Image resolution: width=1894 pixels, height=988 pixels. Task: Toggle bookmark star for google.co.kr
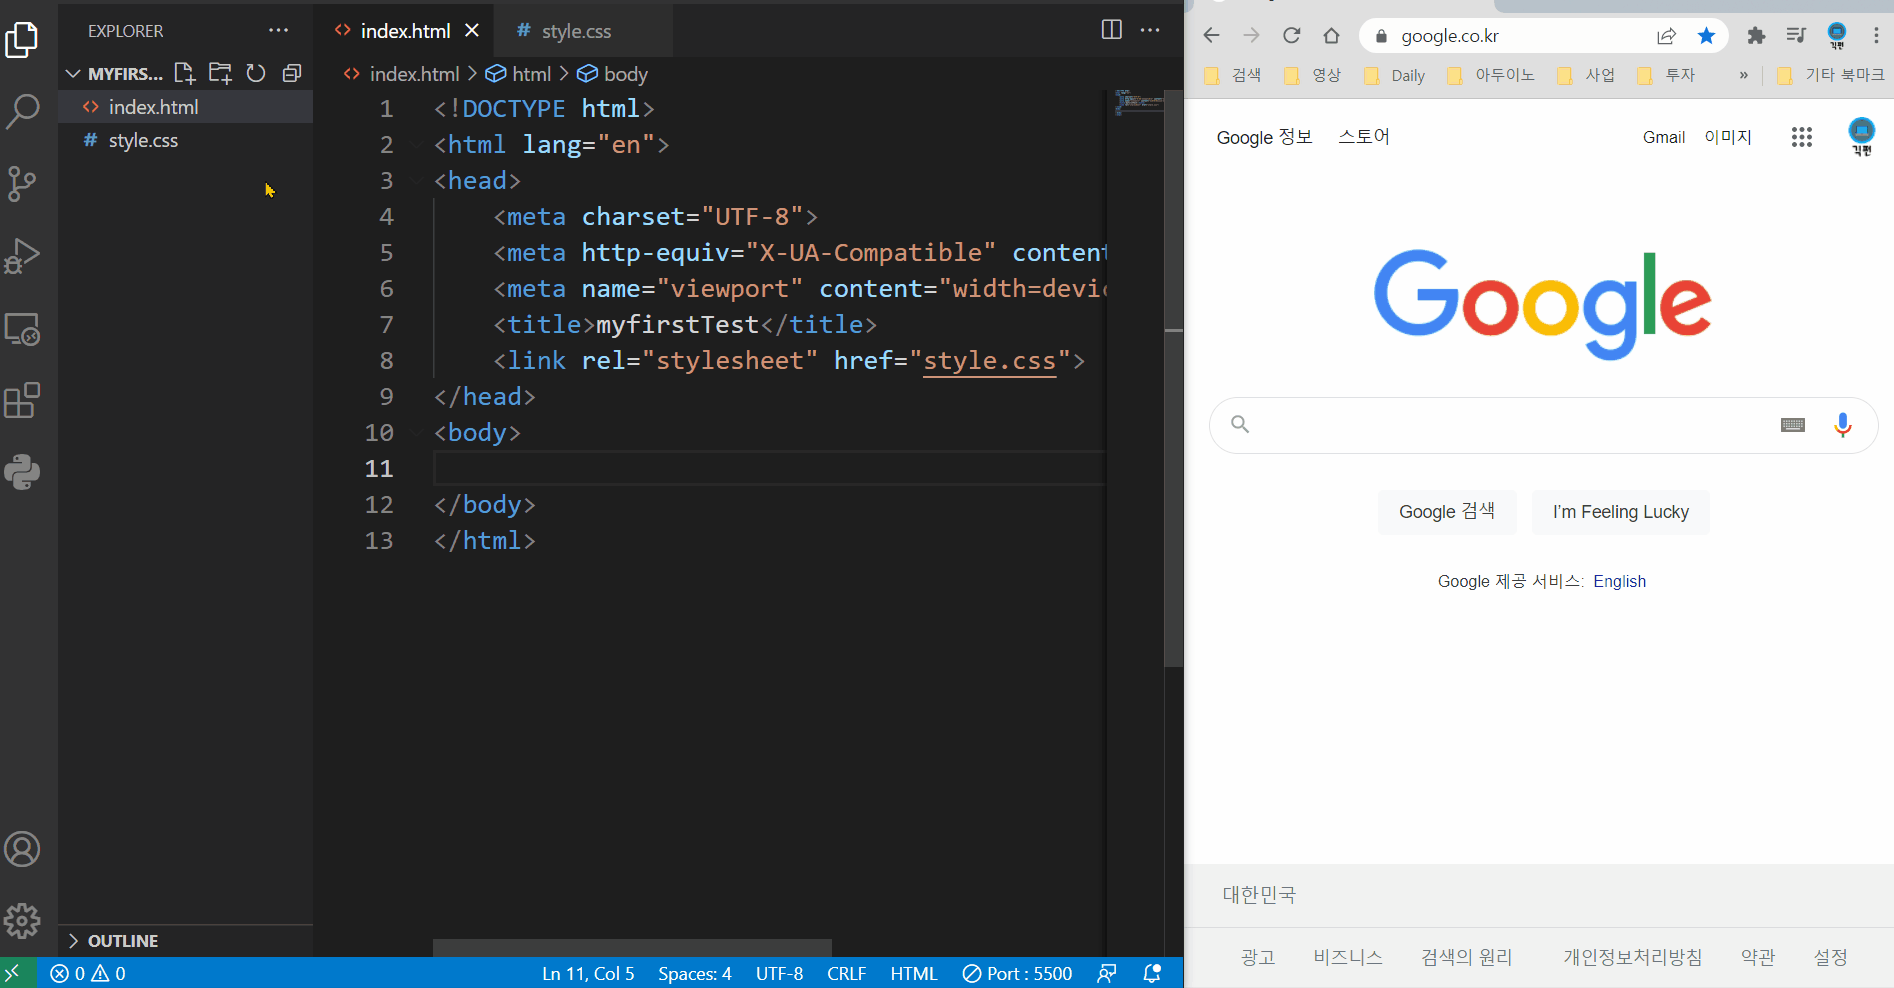click(1706, 36)
